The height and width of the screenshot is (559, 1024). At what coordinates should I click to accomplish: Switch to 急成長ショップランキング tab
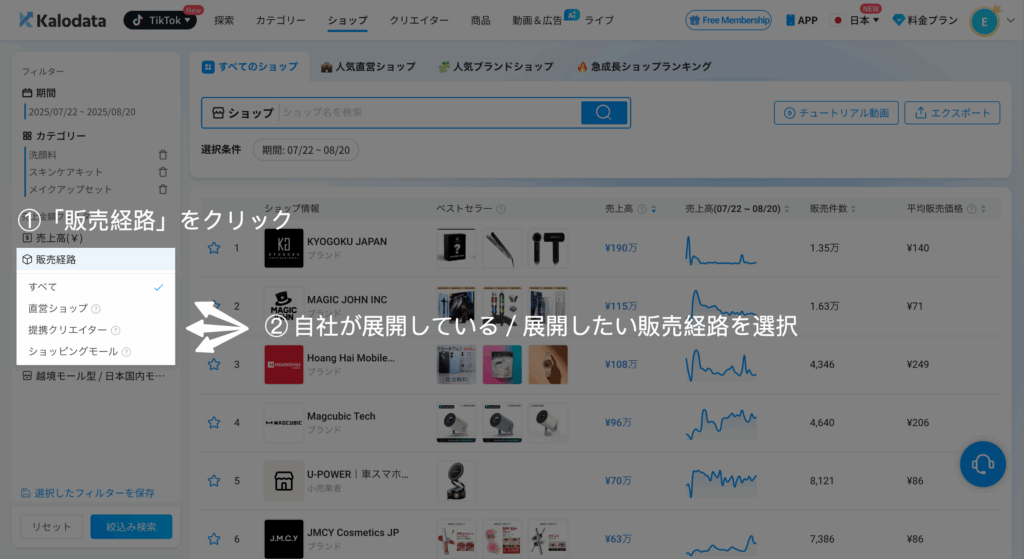[x=644, y=67]
